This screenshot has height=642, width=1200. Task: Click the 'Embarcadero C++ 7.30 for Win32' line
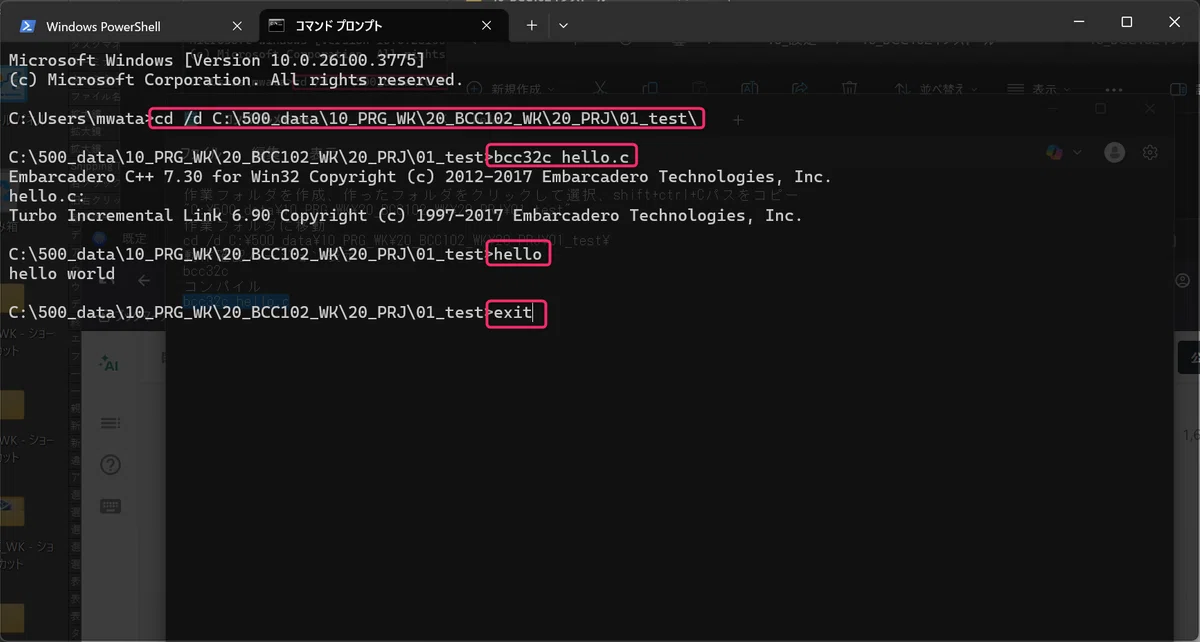tap(420, 177)
